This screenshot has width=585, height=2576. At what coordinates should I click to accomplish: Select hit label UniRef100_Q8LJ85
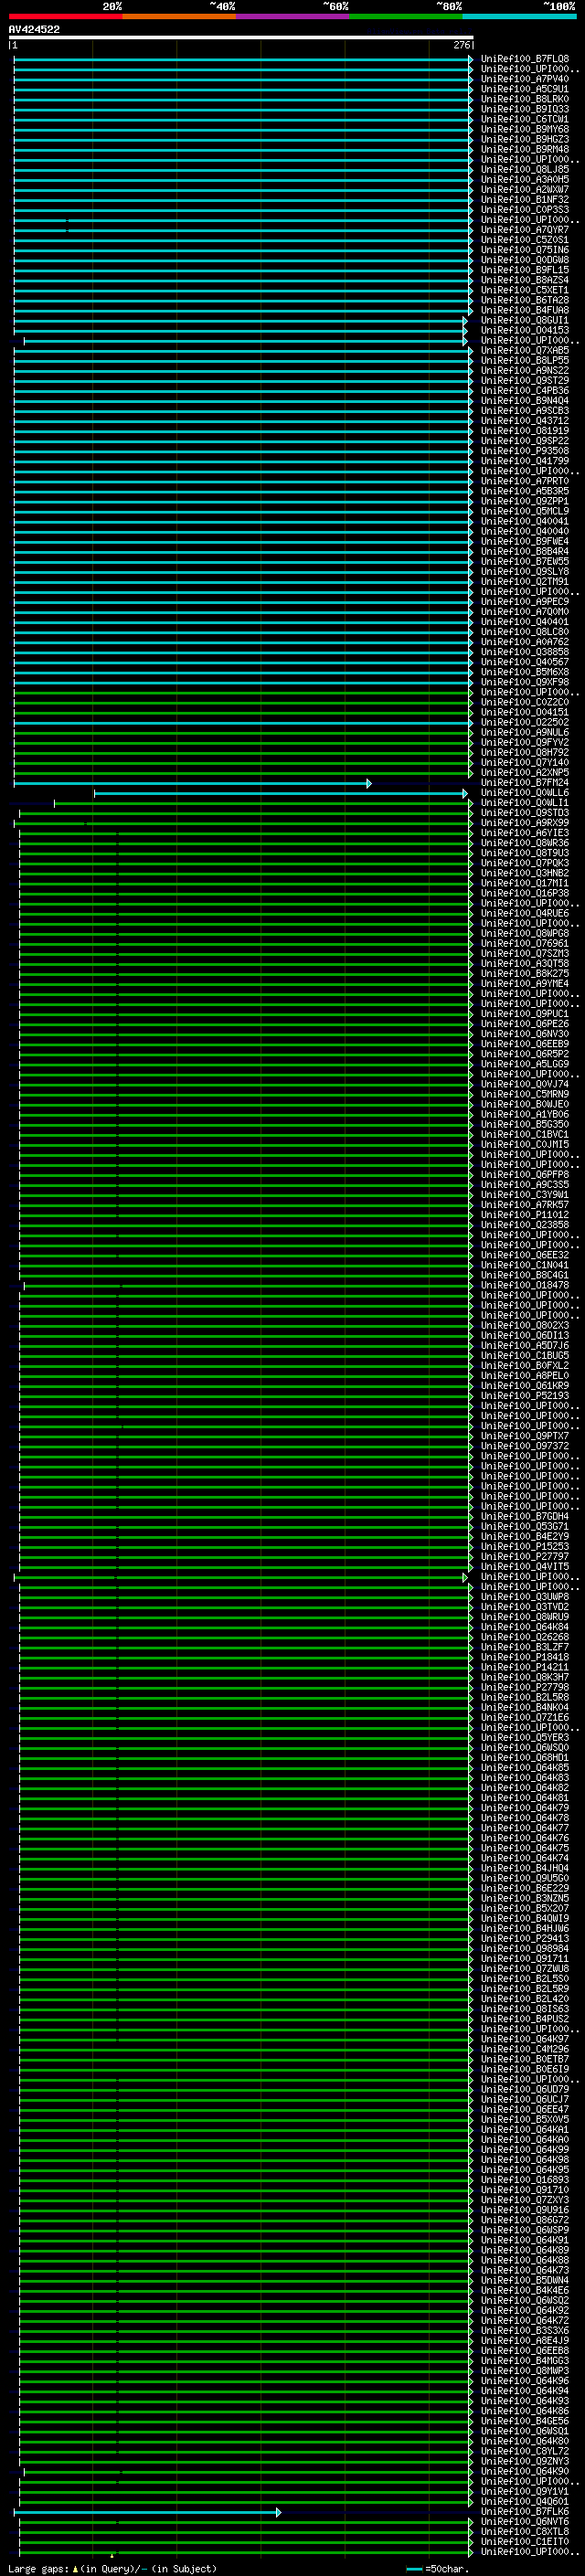pos(525,170)
